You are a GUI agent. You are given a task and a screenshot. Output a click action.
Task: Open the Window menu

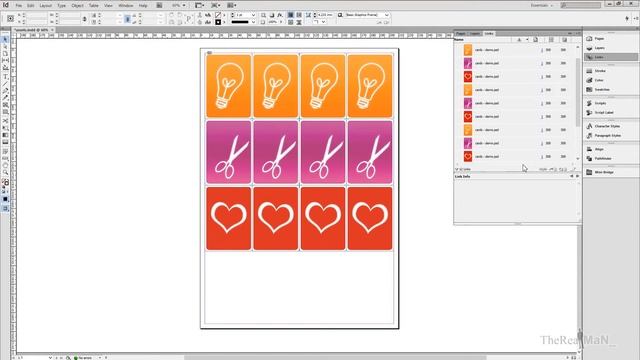tap(125, 6)
